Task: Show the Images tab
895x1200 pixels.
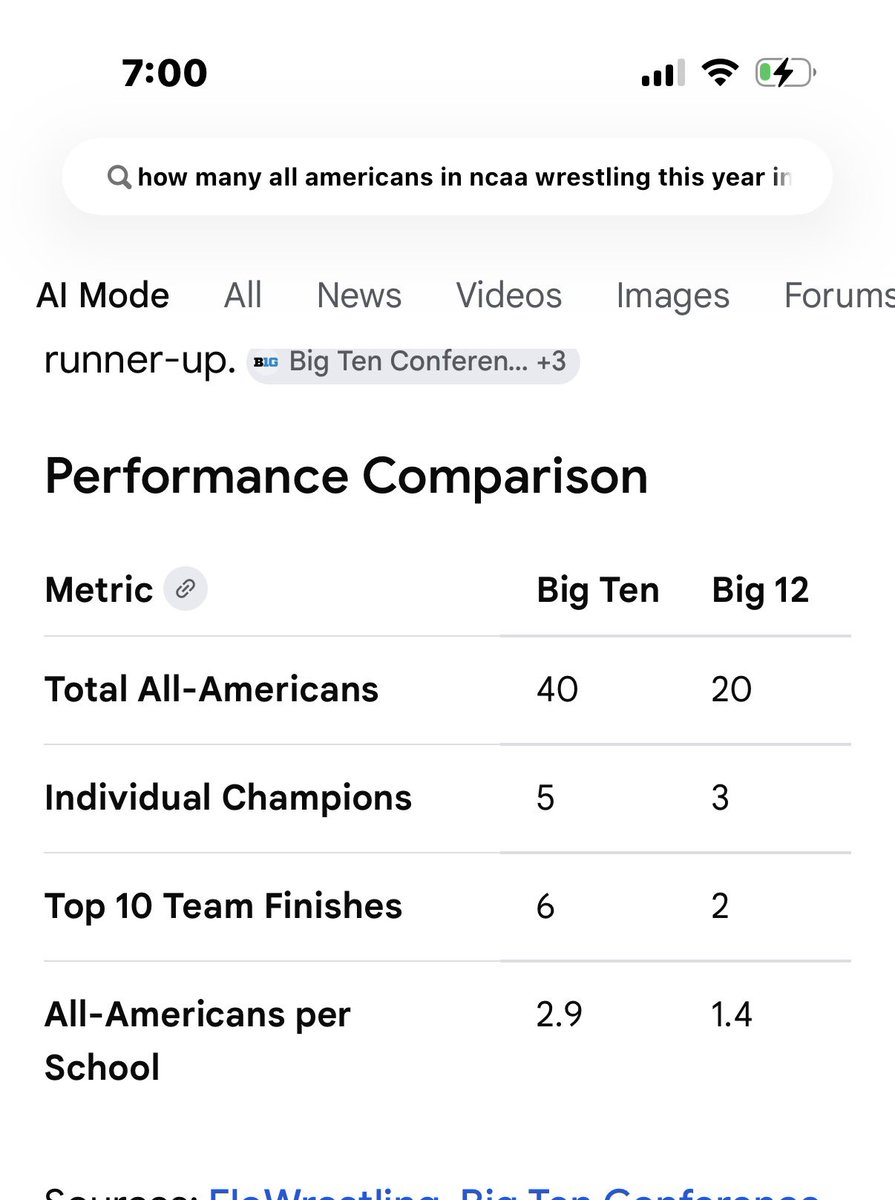Action: point(672,296)
